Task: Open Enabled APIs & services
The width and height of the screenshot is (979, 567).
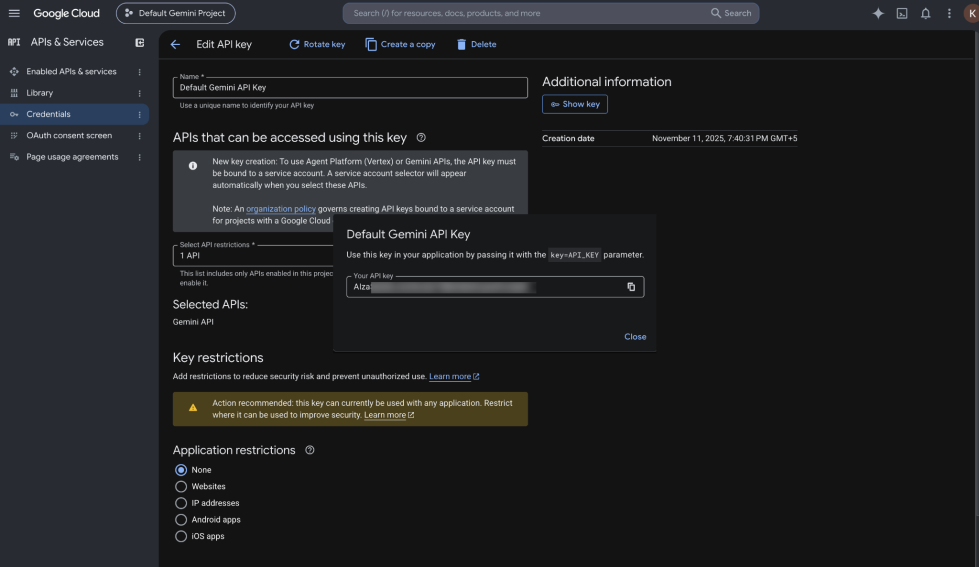Action: coord(71,72)
